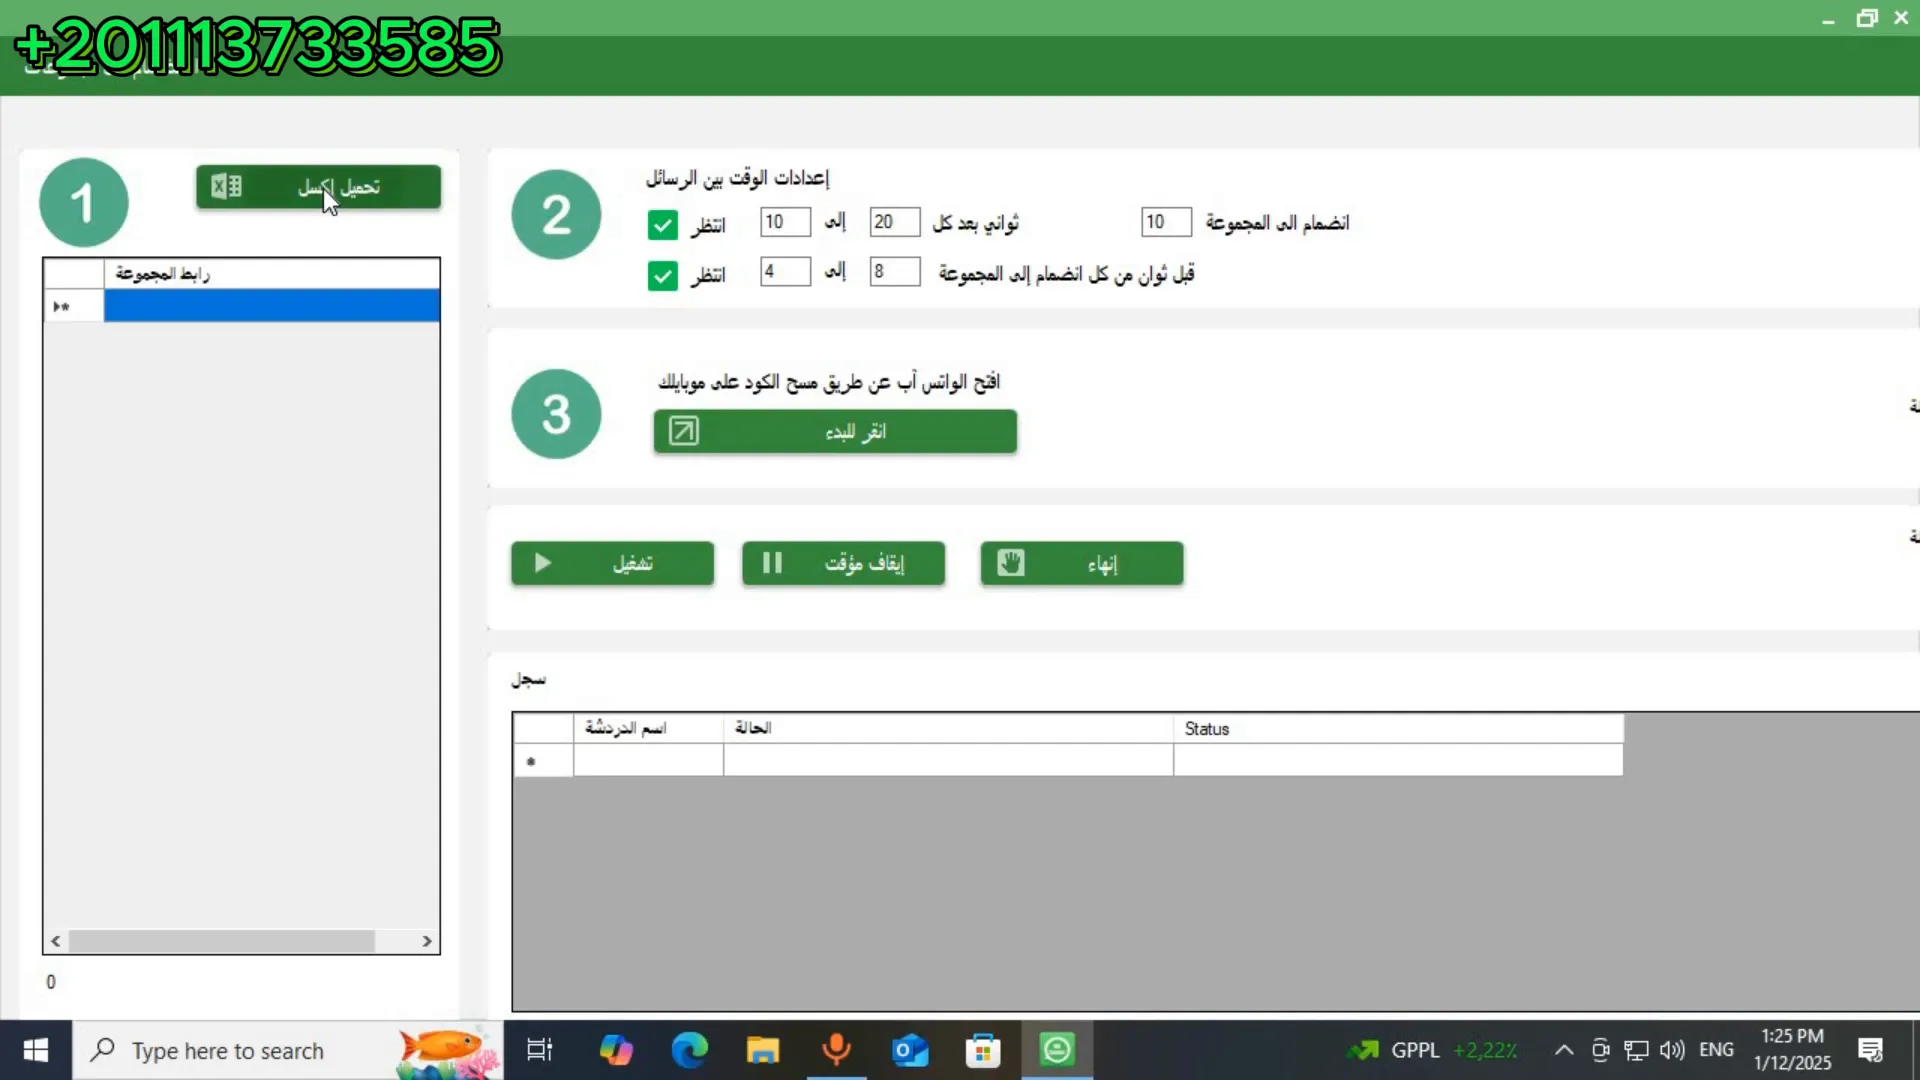
Task: Click the new row asterisk selector in log
Action: pos(543,760)
